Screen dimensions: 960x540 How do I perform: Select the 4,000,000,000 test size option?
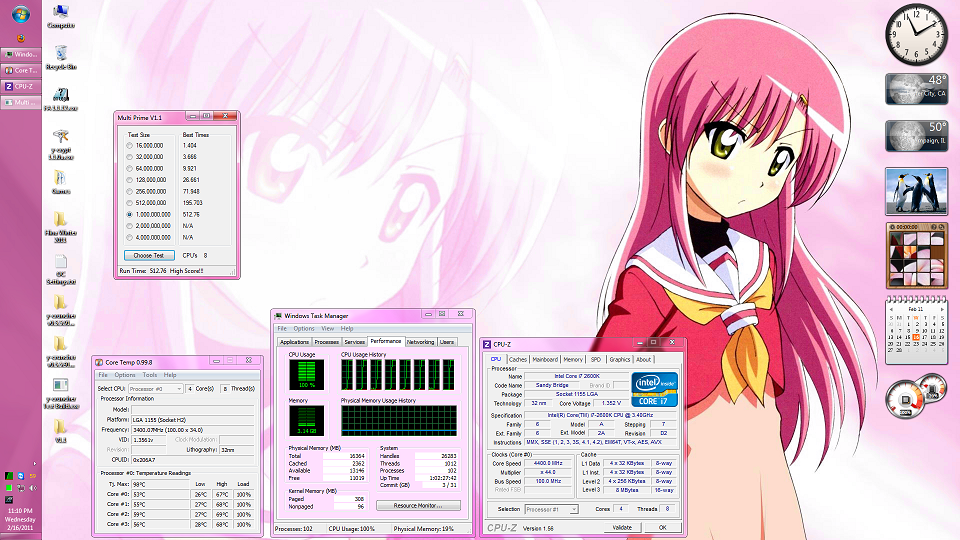point(129,237)
